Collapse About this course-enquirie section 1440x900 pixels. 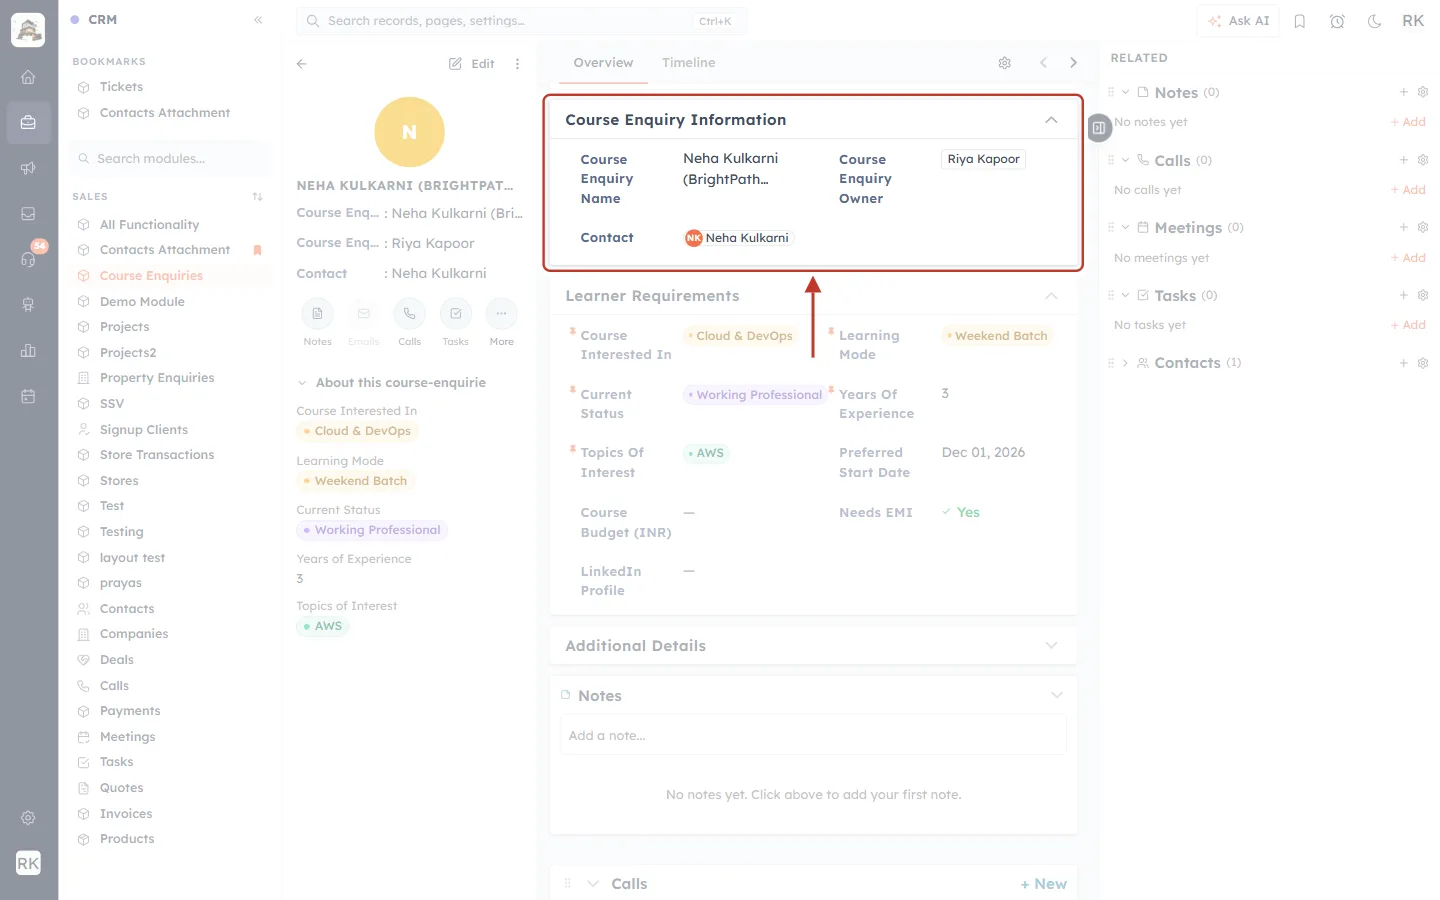point(302,383)
